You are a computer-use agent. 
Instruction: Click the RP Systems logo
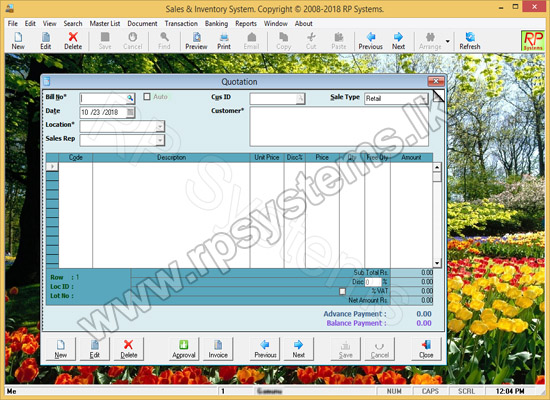click(532, 41)
